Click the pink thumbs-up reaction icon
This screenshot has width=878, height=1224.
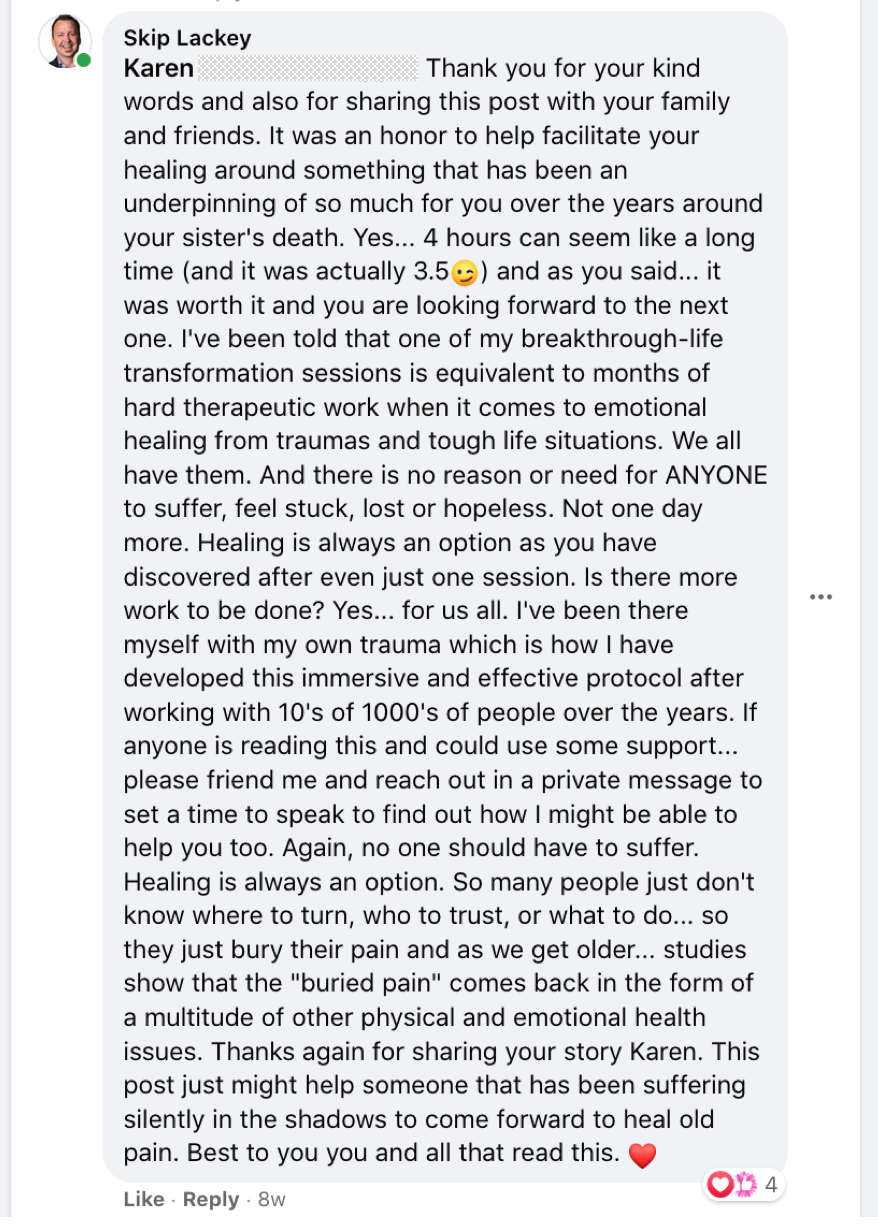[x=744, y=1185]
